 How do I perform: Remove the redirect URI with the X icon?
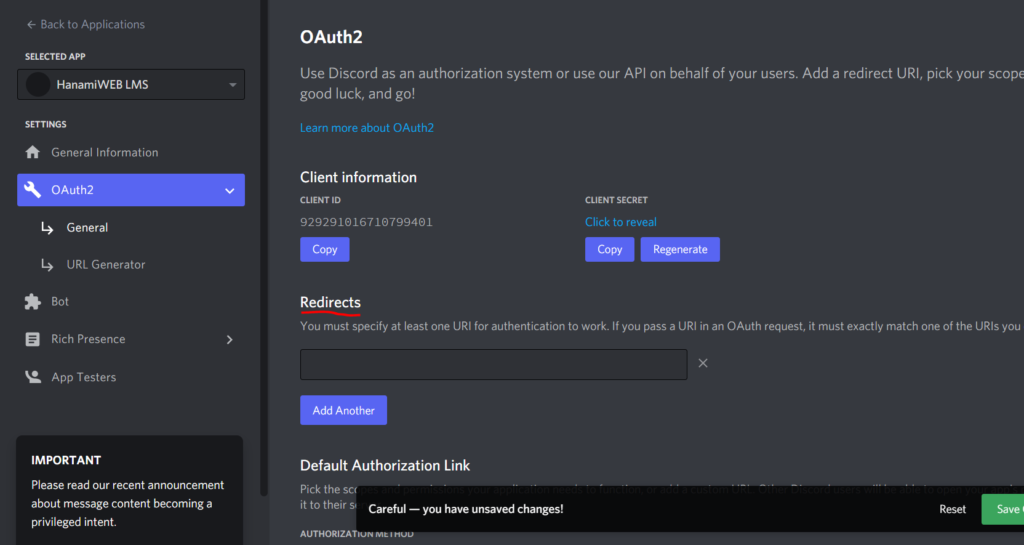(703, 363)
